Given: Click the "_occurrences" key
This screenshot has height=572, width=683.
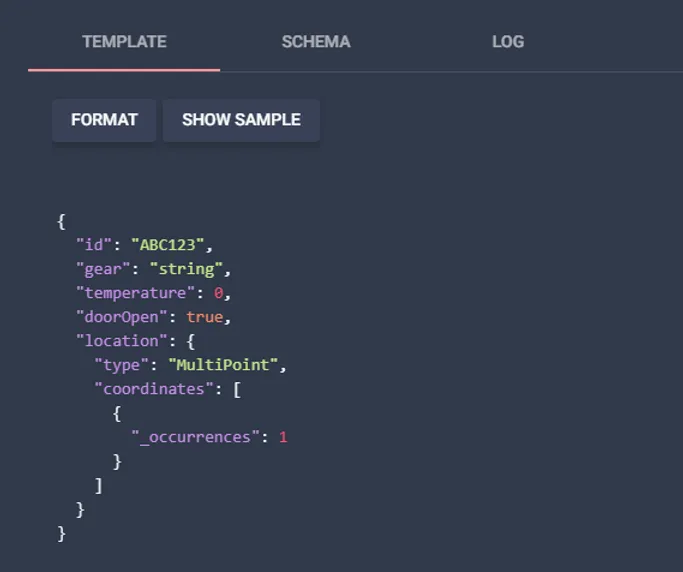Looking at the screenshot, I should click(196, 437).
